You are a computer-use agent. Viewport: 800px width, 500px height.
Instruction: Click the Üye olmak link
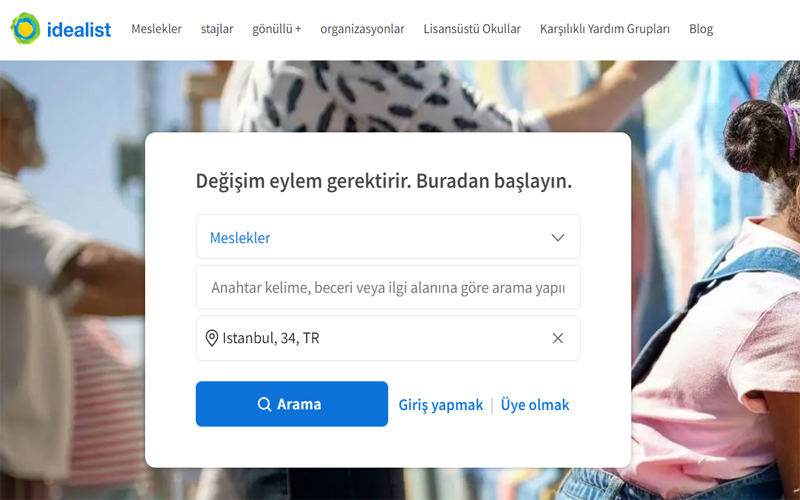(535, 405)
